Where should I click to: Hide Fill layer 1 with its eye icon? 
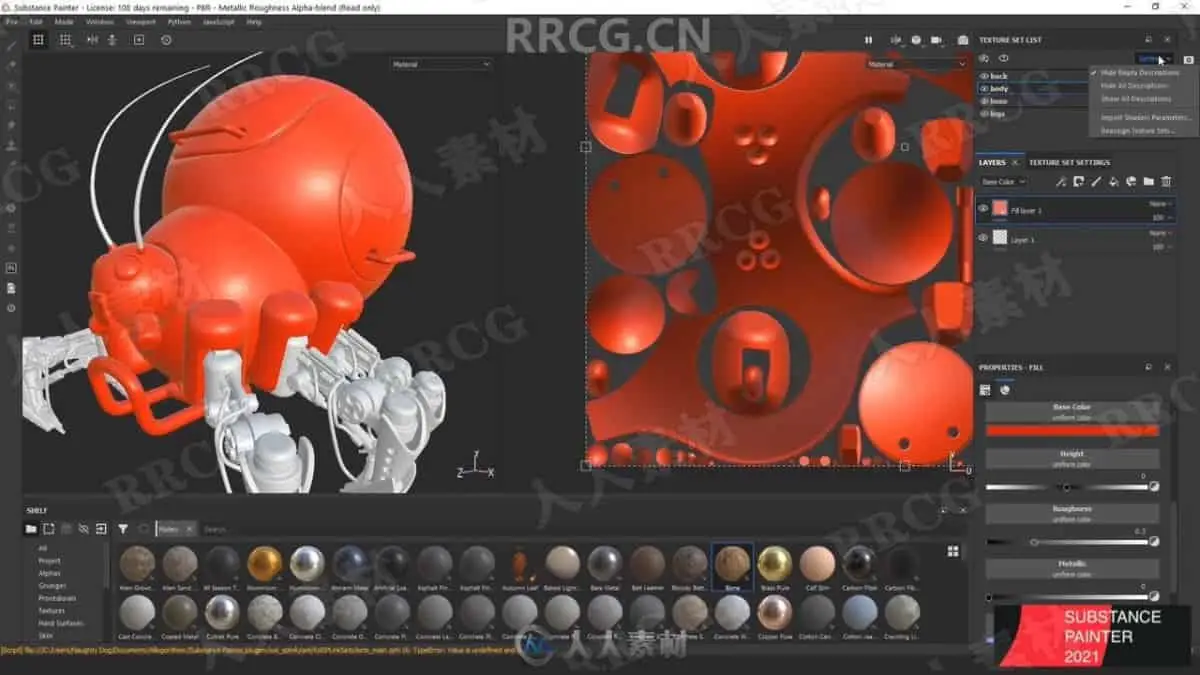(x=983, y=209)
